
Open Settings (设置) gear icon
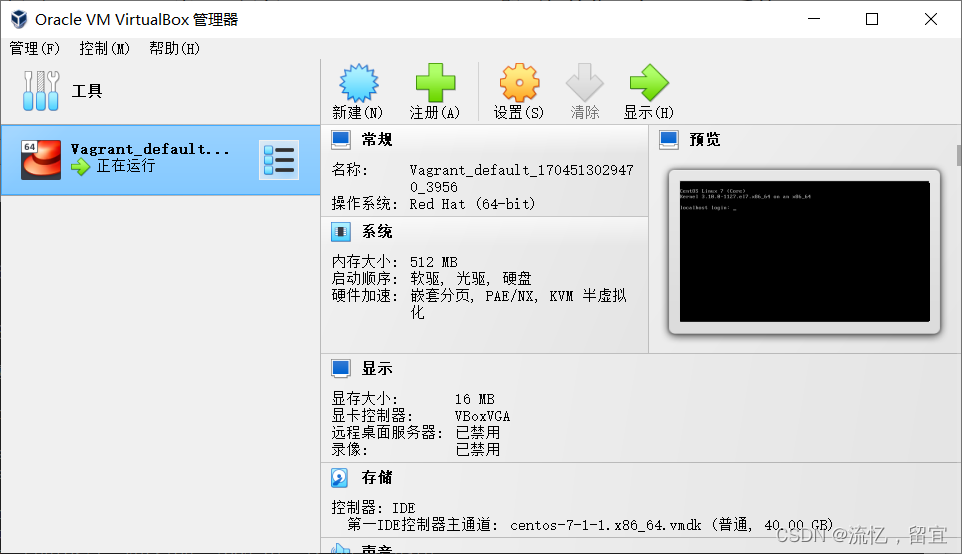point(519,82)
